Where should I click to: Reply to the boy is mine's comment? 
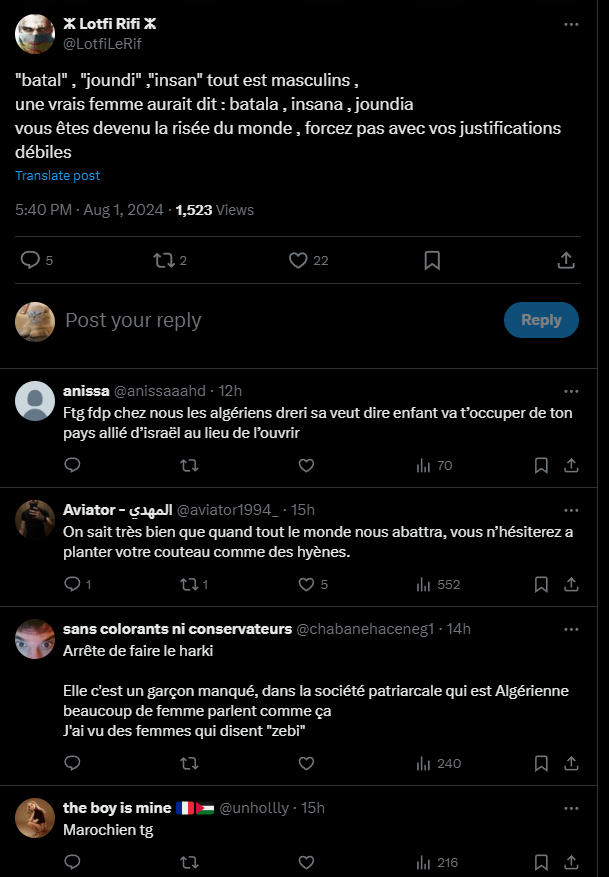(x=72, y=862)
